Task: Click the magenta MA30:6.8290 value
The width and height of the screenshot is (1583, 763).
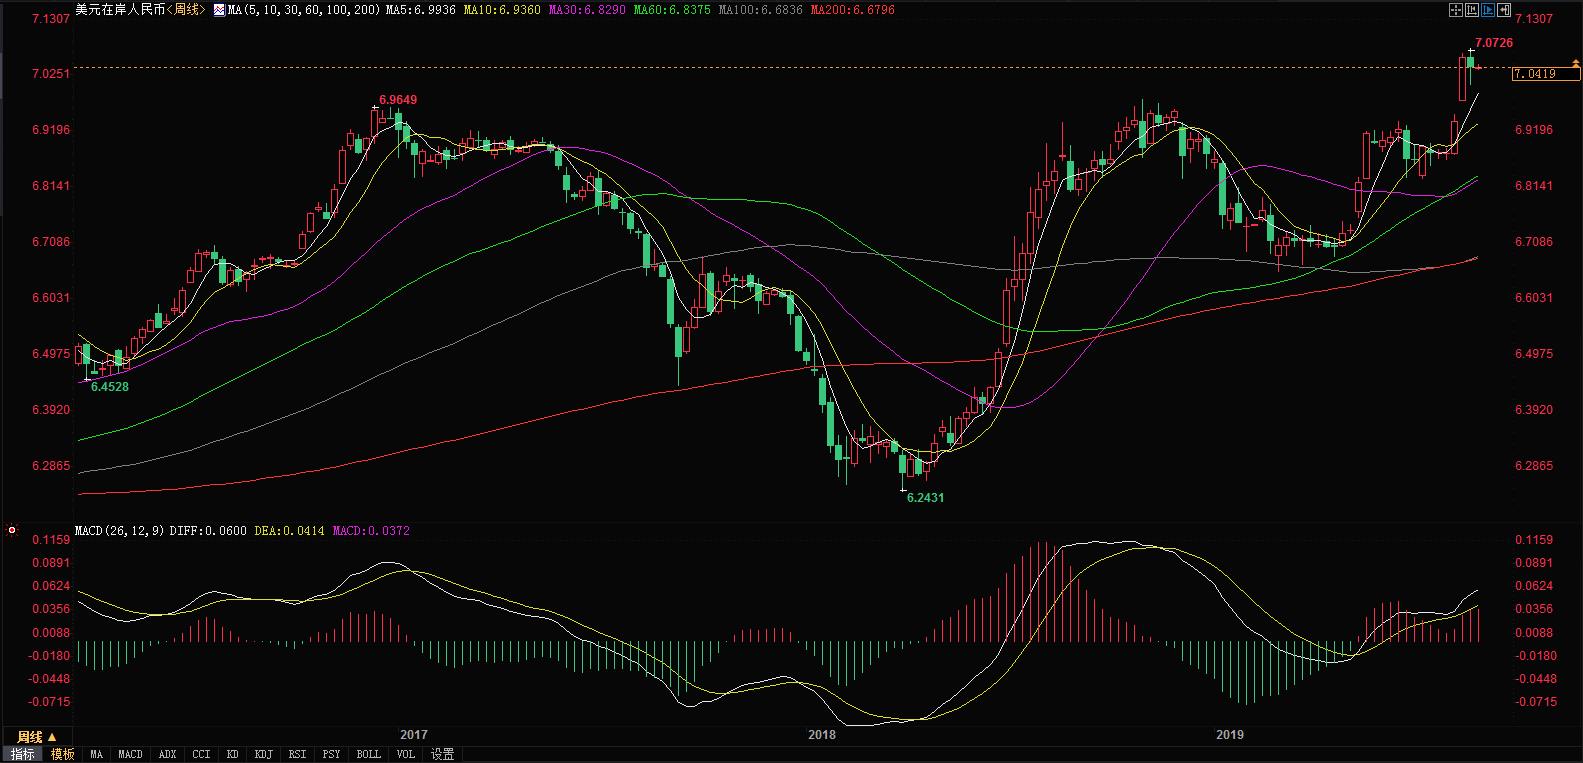Action: tap(587, 10)
